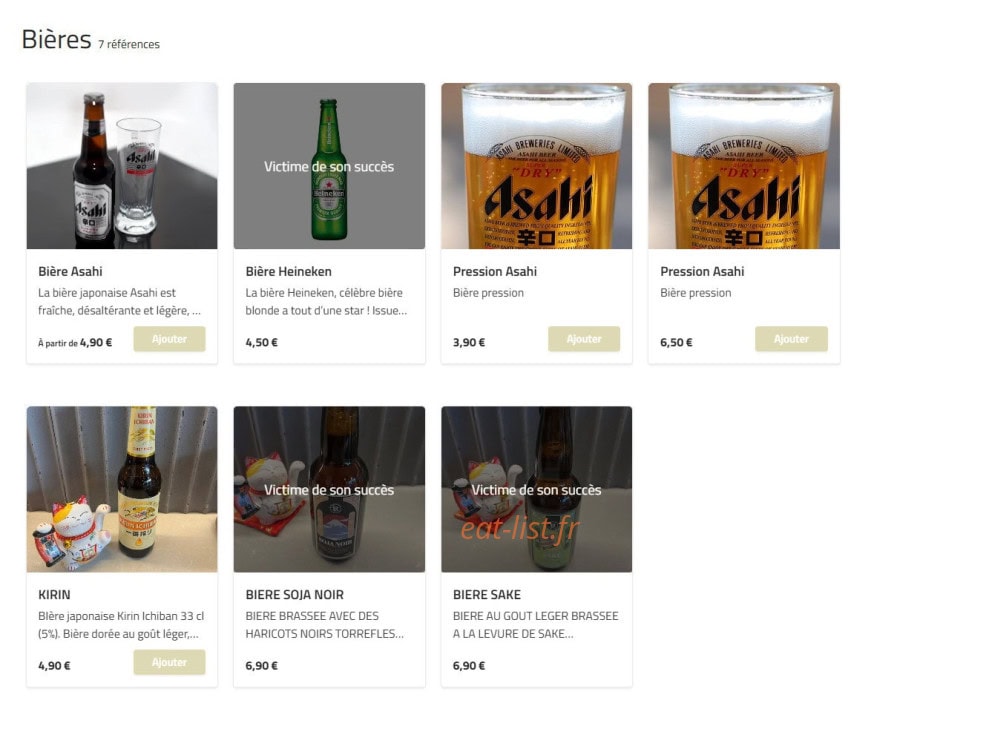The width and height of the screenshot is (989, 746).
Task: Select the KIRIN product name
Action: pos(54,595)
